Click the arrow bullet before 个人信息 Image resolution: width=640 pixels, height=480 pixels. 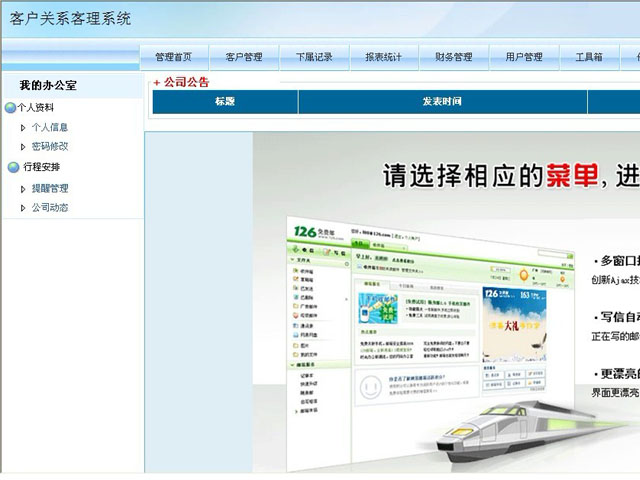point(23,128)
